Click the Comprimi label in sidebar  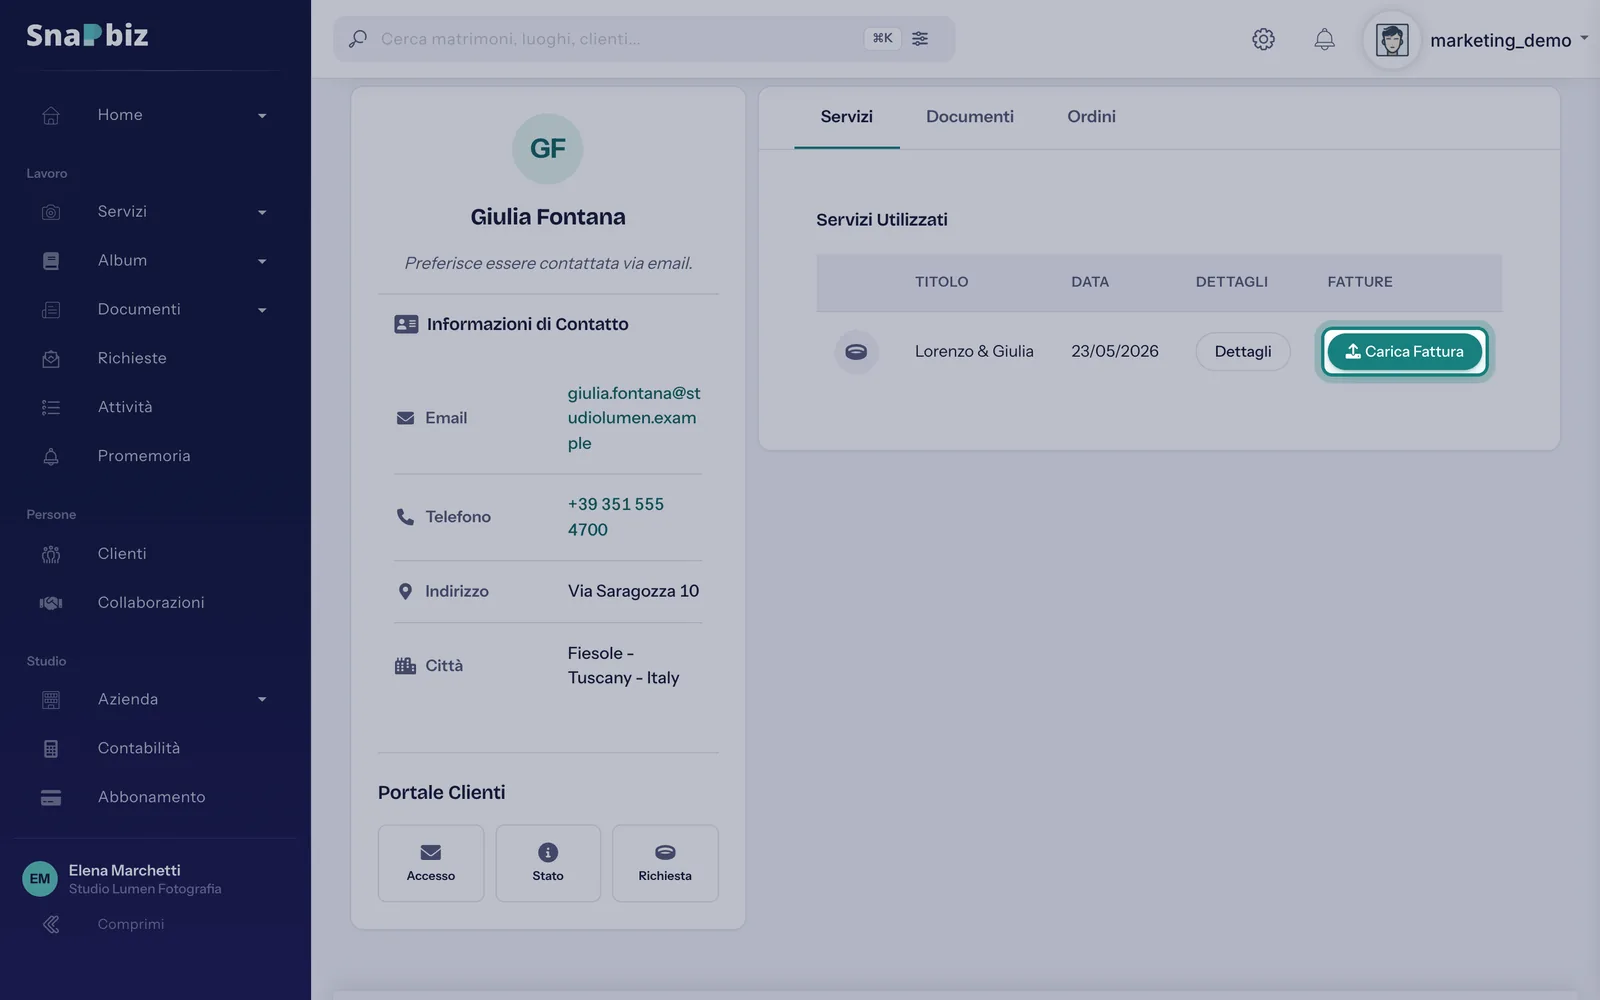tap(131, 924)
